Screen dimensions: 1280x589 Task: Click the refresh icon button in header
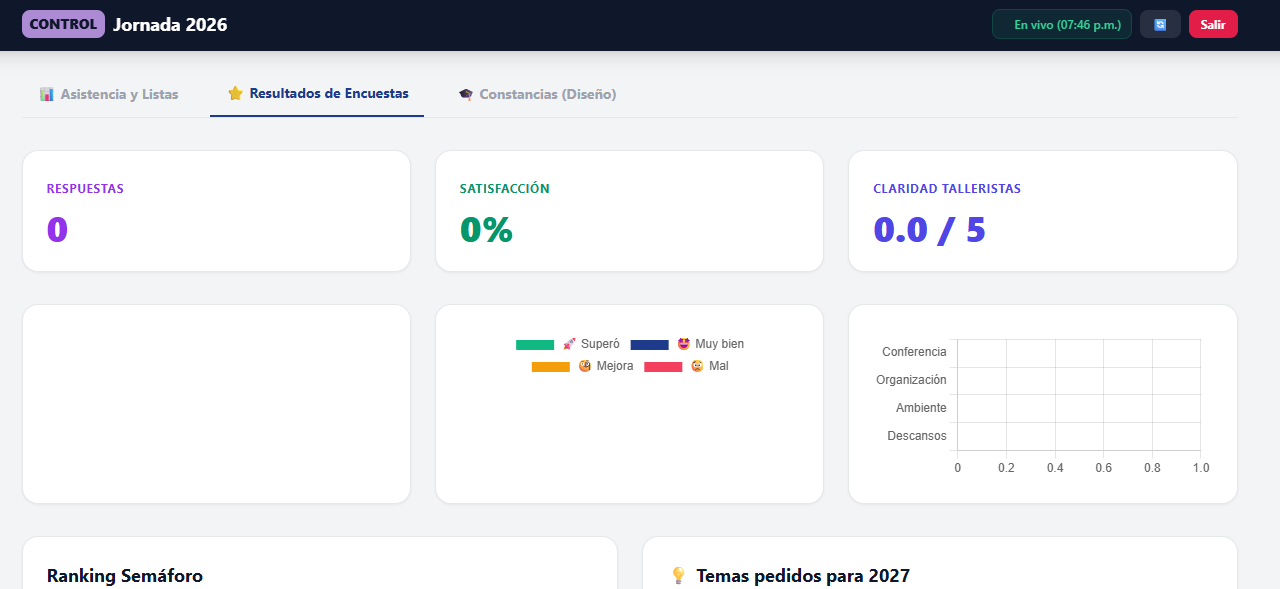click(x=1160, y=24)
